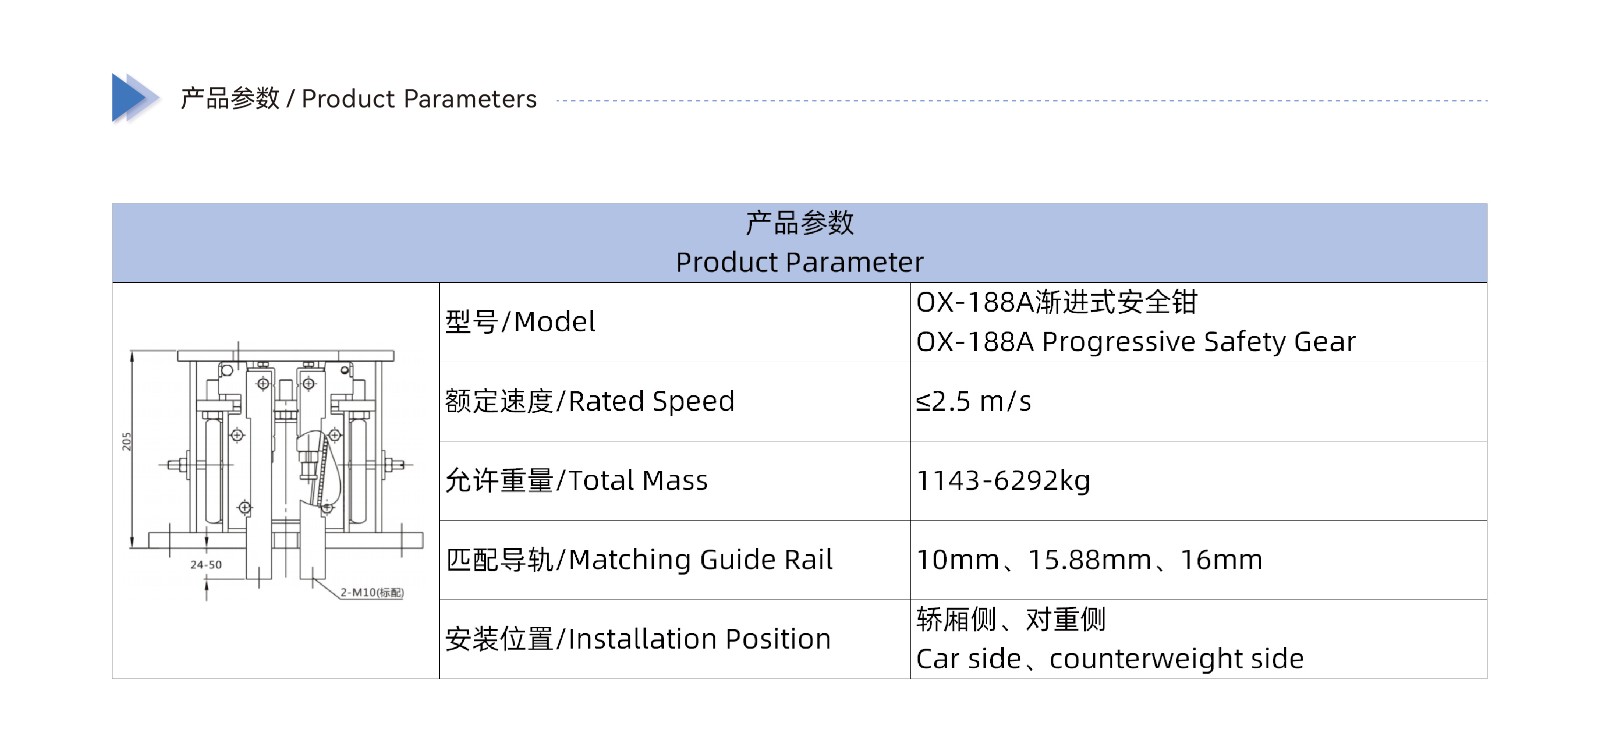Select the Model label cell
This screenshot has width=1600, height=738.
tap(675, 322)
